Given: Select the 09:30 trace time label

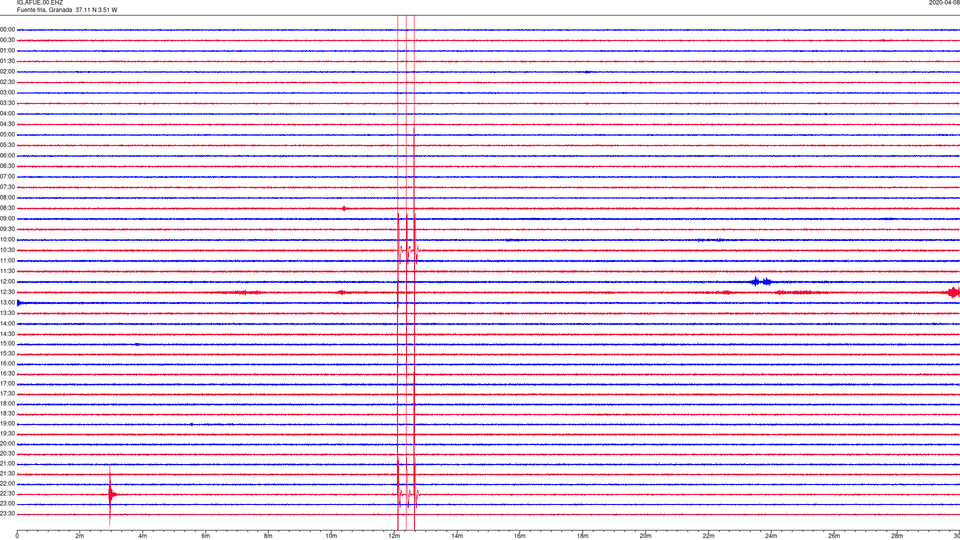Looking at the screenshot, I should (7, 230).
